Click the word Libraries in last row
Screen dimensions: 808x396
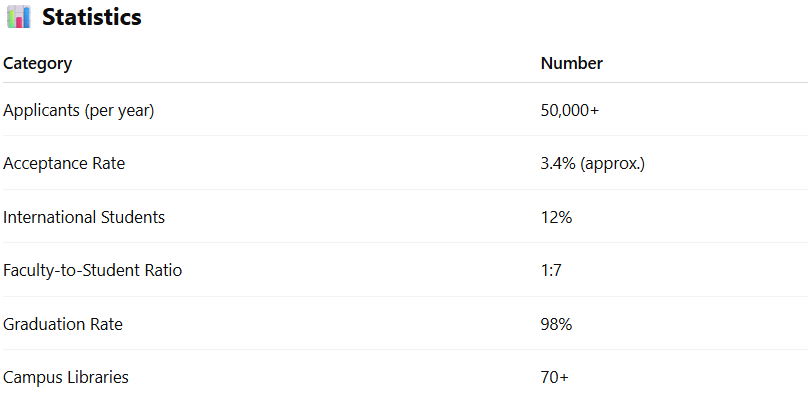98,377
